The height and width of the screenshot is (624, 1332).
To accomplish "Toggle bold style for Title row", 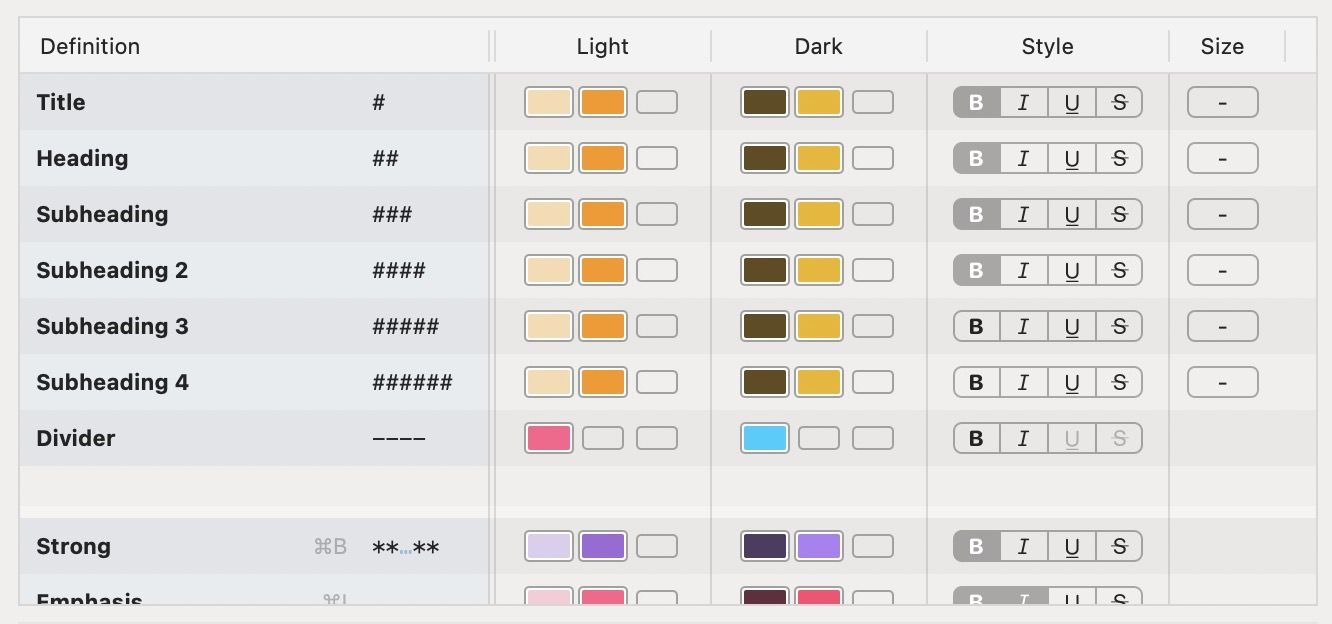I will [x=977, y=102].
